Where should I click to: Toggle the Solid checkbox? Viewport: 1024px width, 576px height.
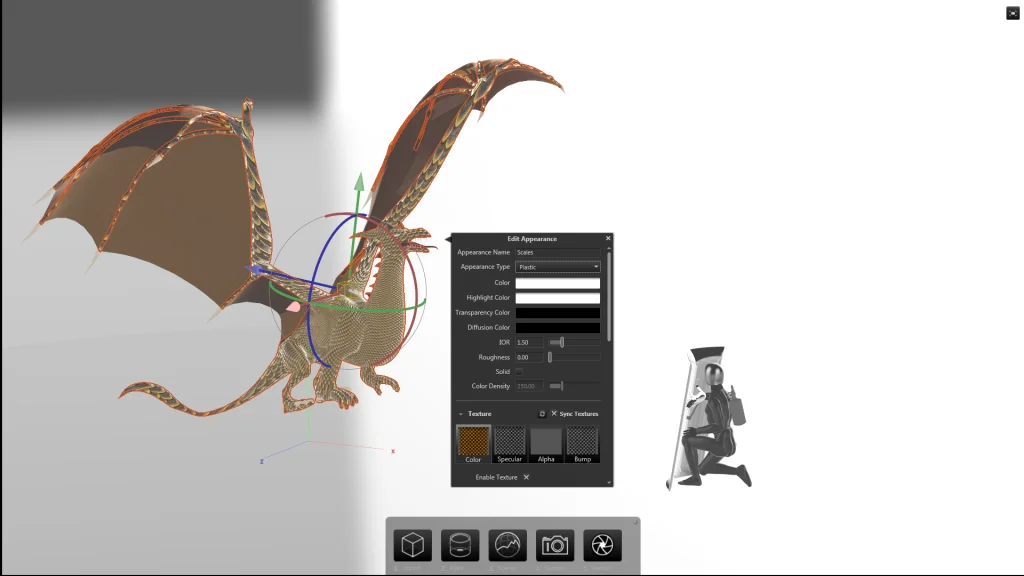(x=519, y=372)
